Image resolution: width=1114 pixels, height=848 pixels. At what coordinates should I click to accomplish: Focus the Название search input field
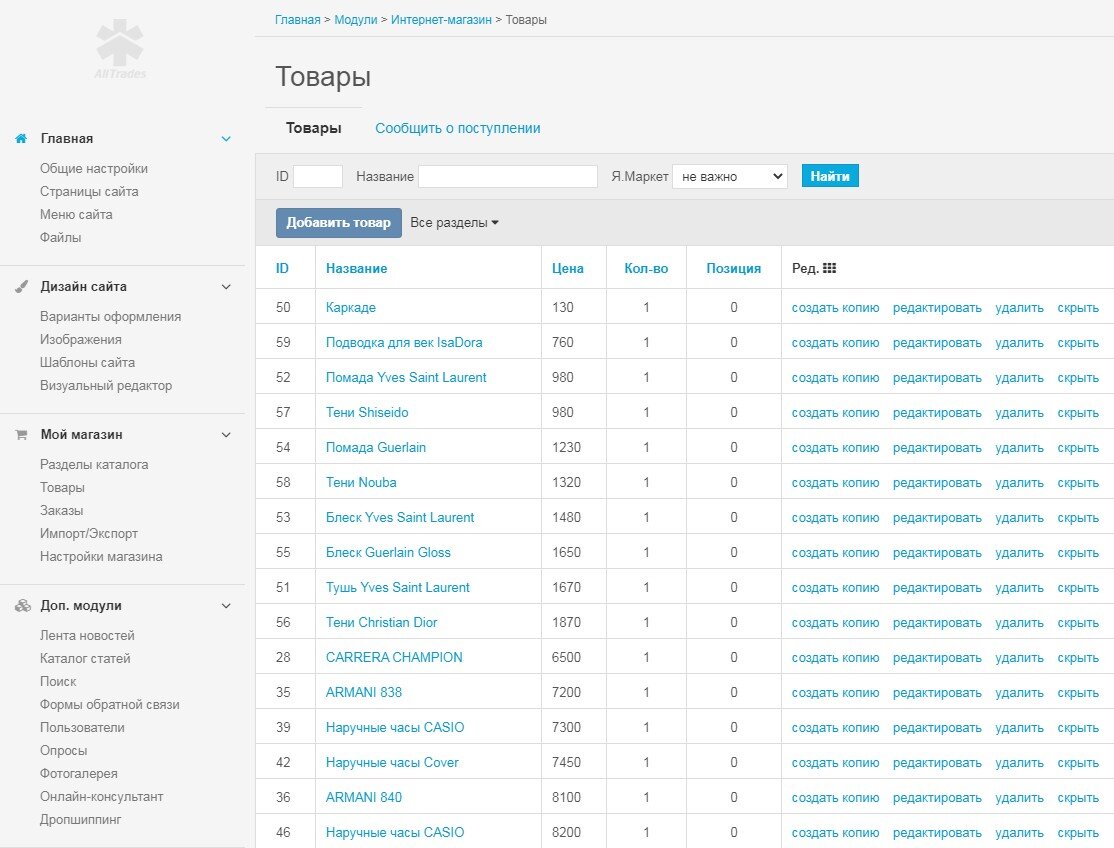click(x=508, y=176)
